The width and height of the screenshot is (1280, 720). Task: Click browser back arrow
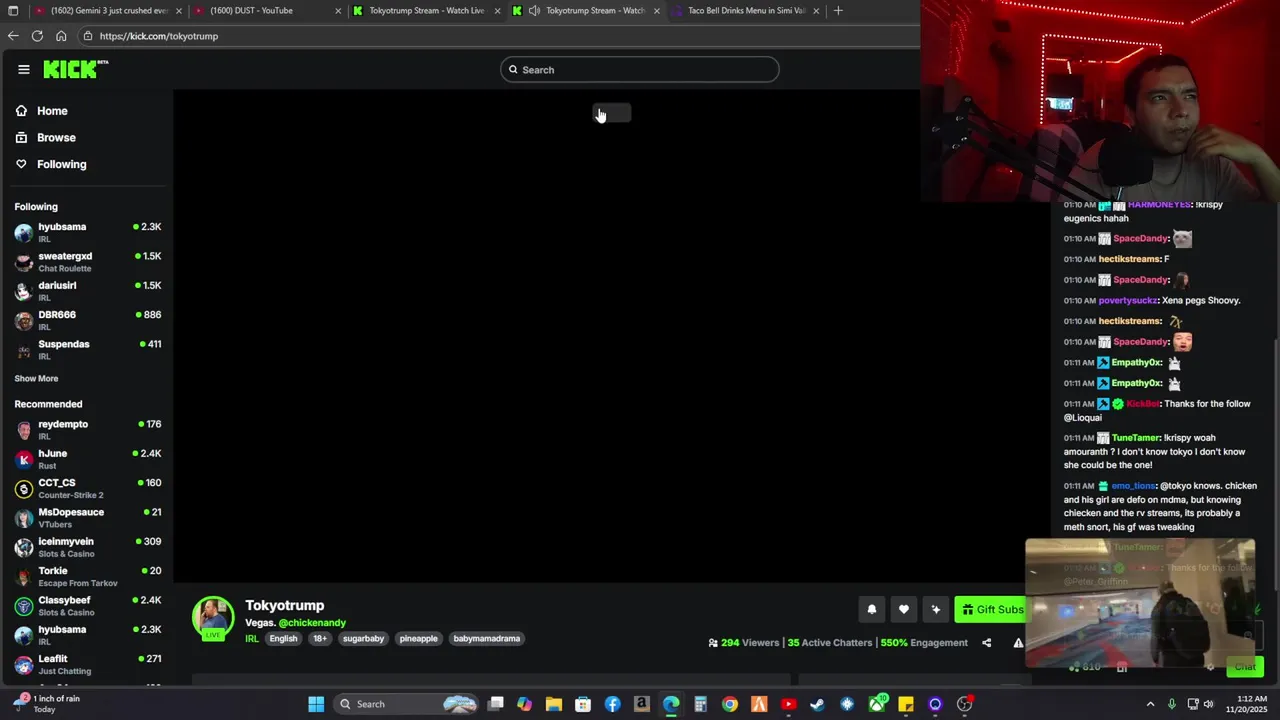tap(13, 36)
